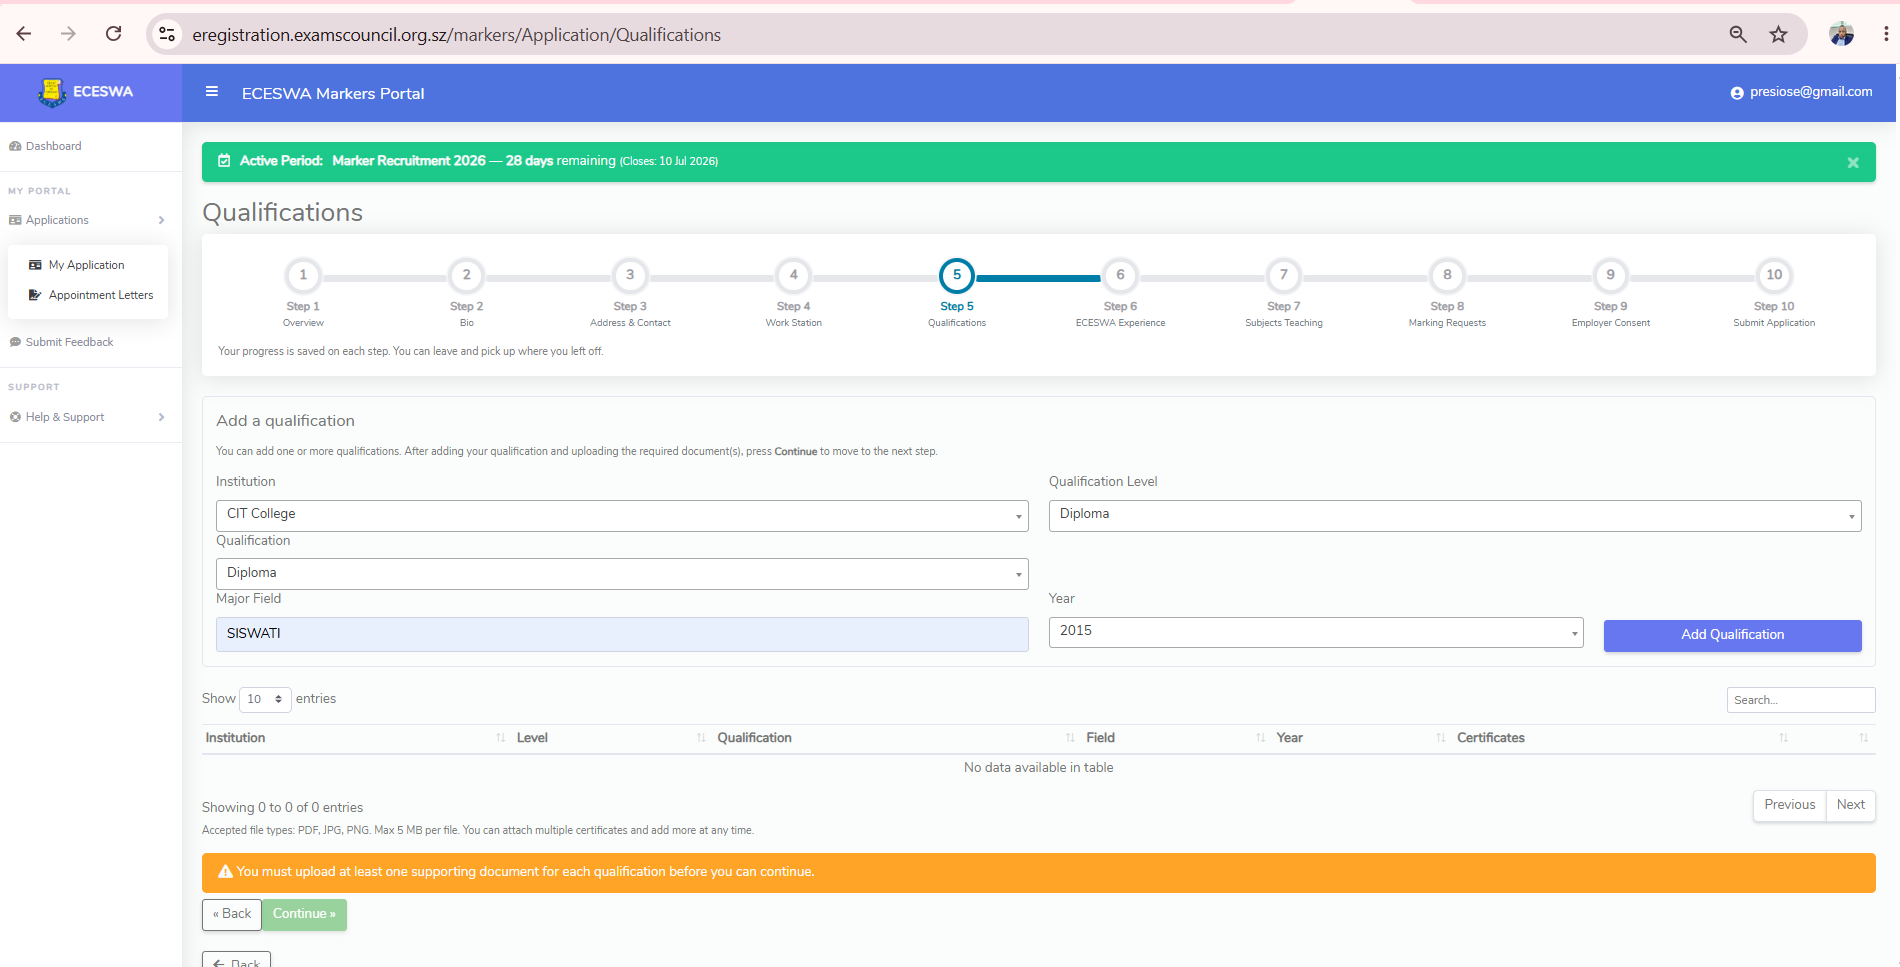The width and height of the screenshot is (1900, 967).
Task: Change the Show entries count selector
Action: coord(265,699)
